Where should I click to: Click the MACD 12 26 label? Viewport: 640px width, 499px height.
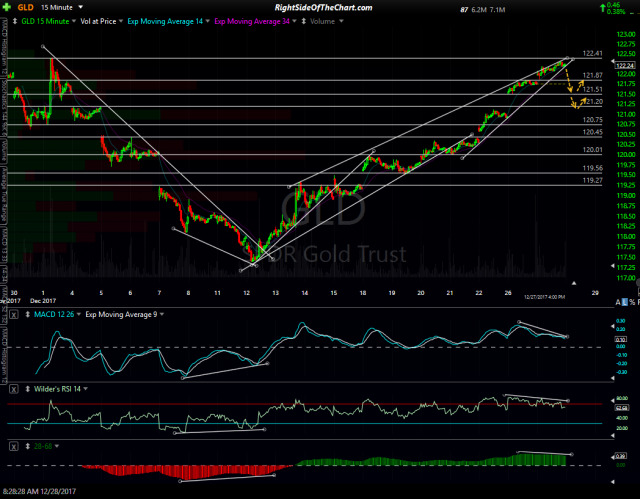click(54, 315)
